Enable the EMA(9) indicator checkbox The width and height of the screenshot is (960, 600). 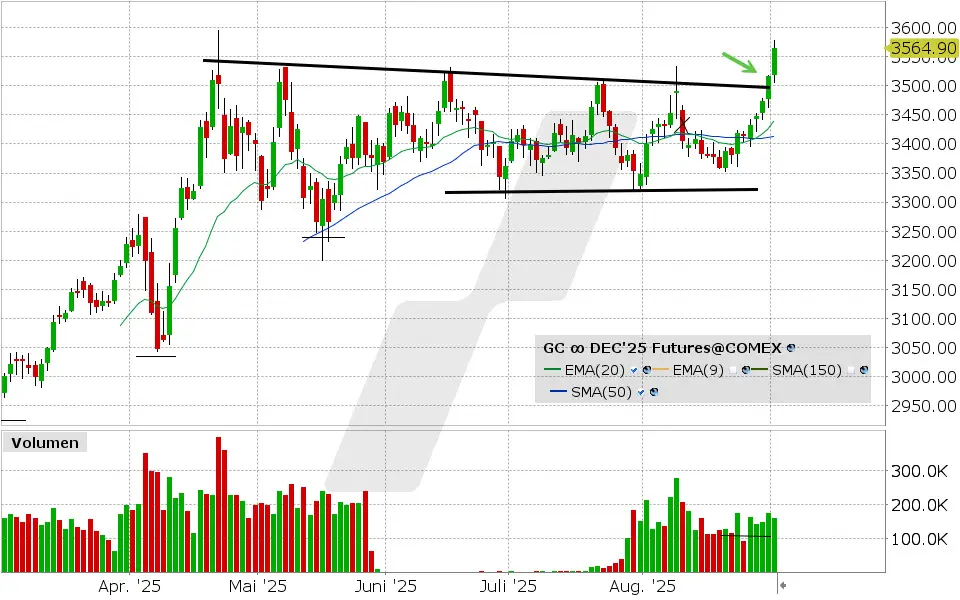pos(733,370)
